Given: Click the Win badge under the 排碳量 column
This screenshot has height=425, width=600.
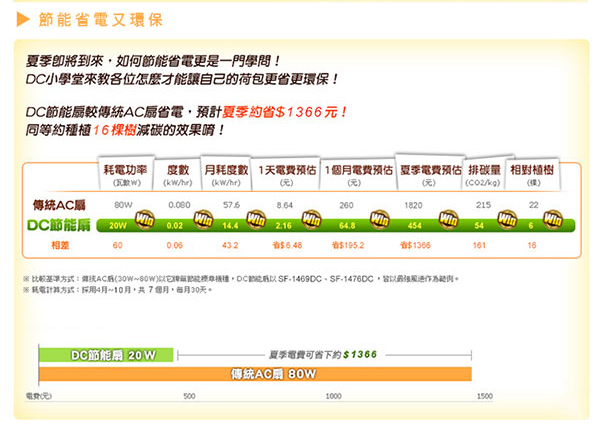Looking at the screenshot, I should 505,219.
